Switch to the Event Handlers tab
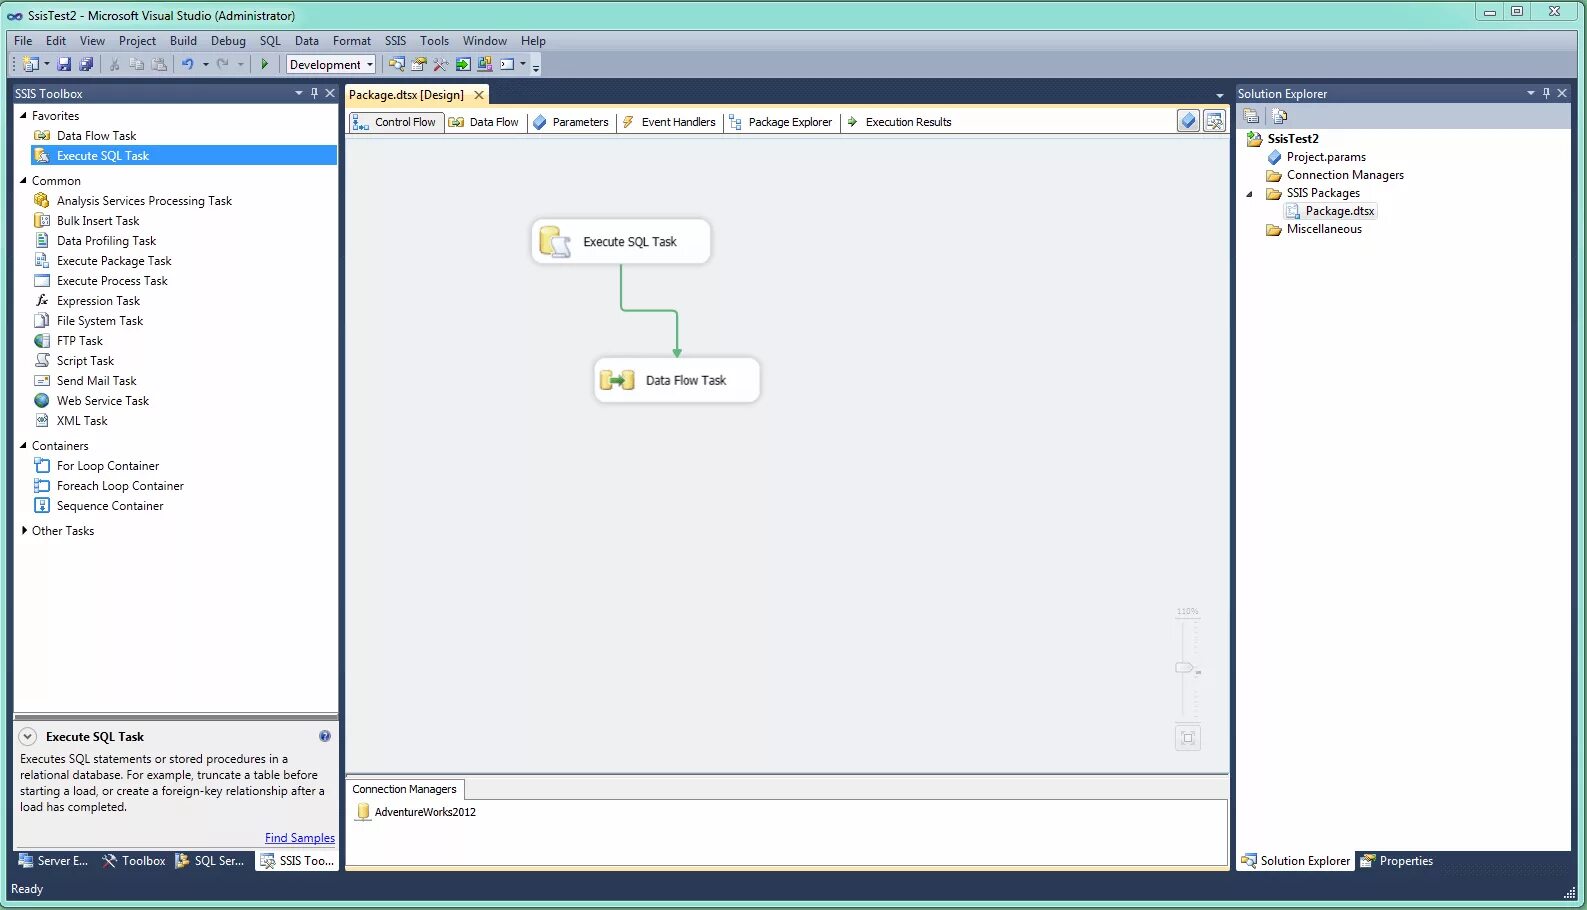The height and width of the screenshot is (910, 1587). [x=669, y=122]
